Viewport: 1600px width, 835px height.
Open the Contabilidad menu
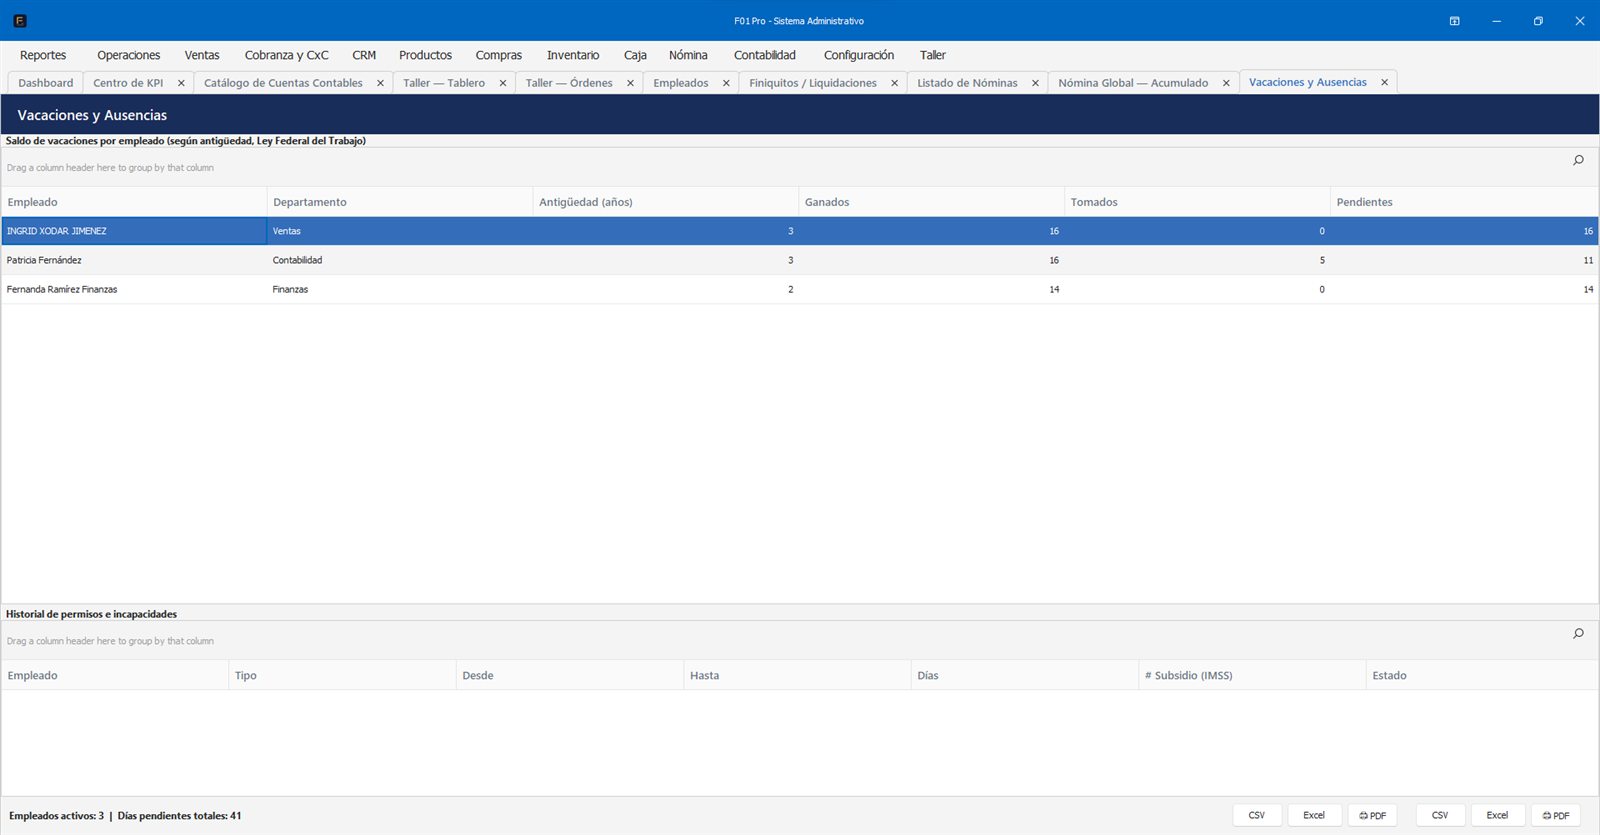point(765,55)
